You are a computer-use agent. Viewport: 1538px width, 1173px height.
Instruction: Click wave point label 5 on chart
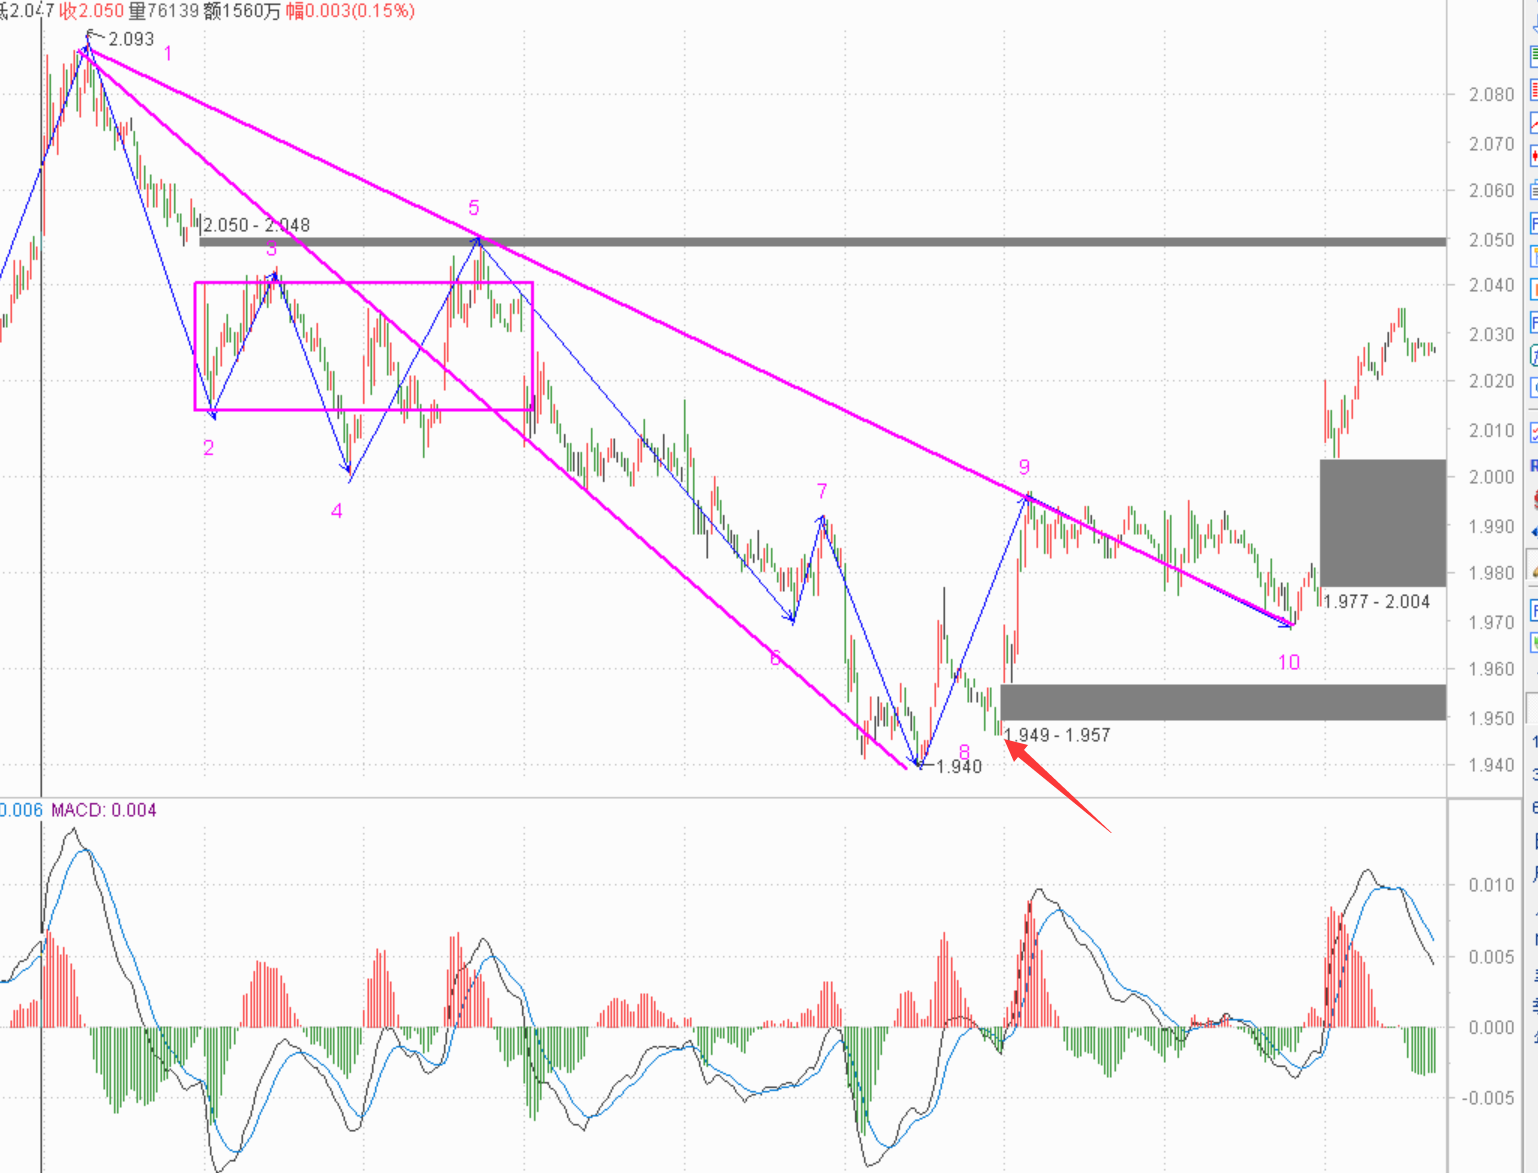[x=474, y=208]
